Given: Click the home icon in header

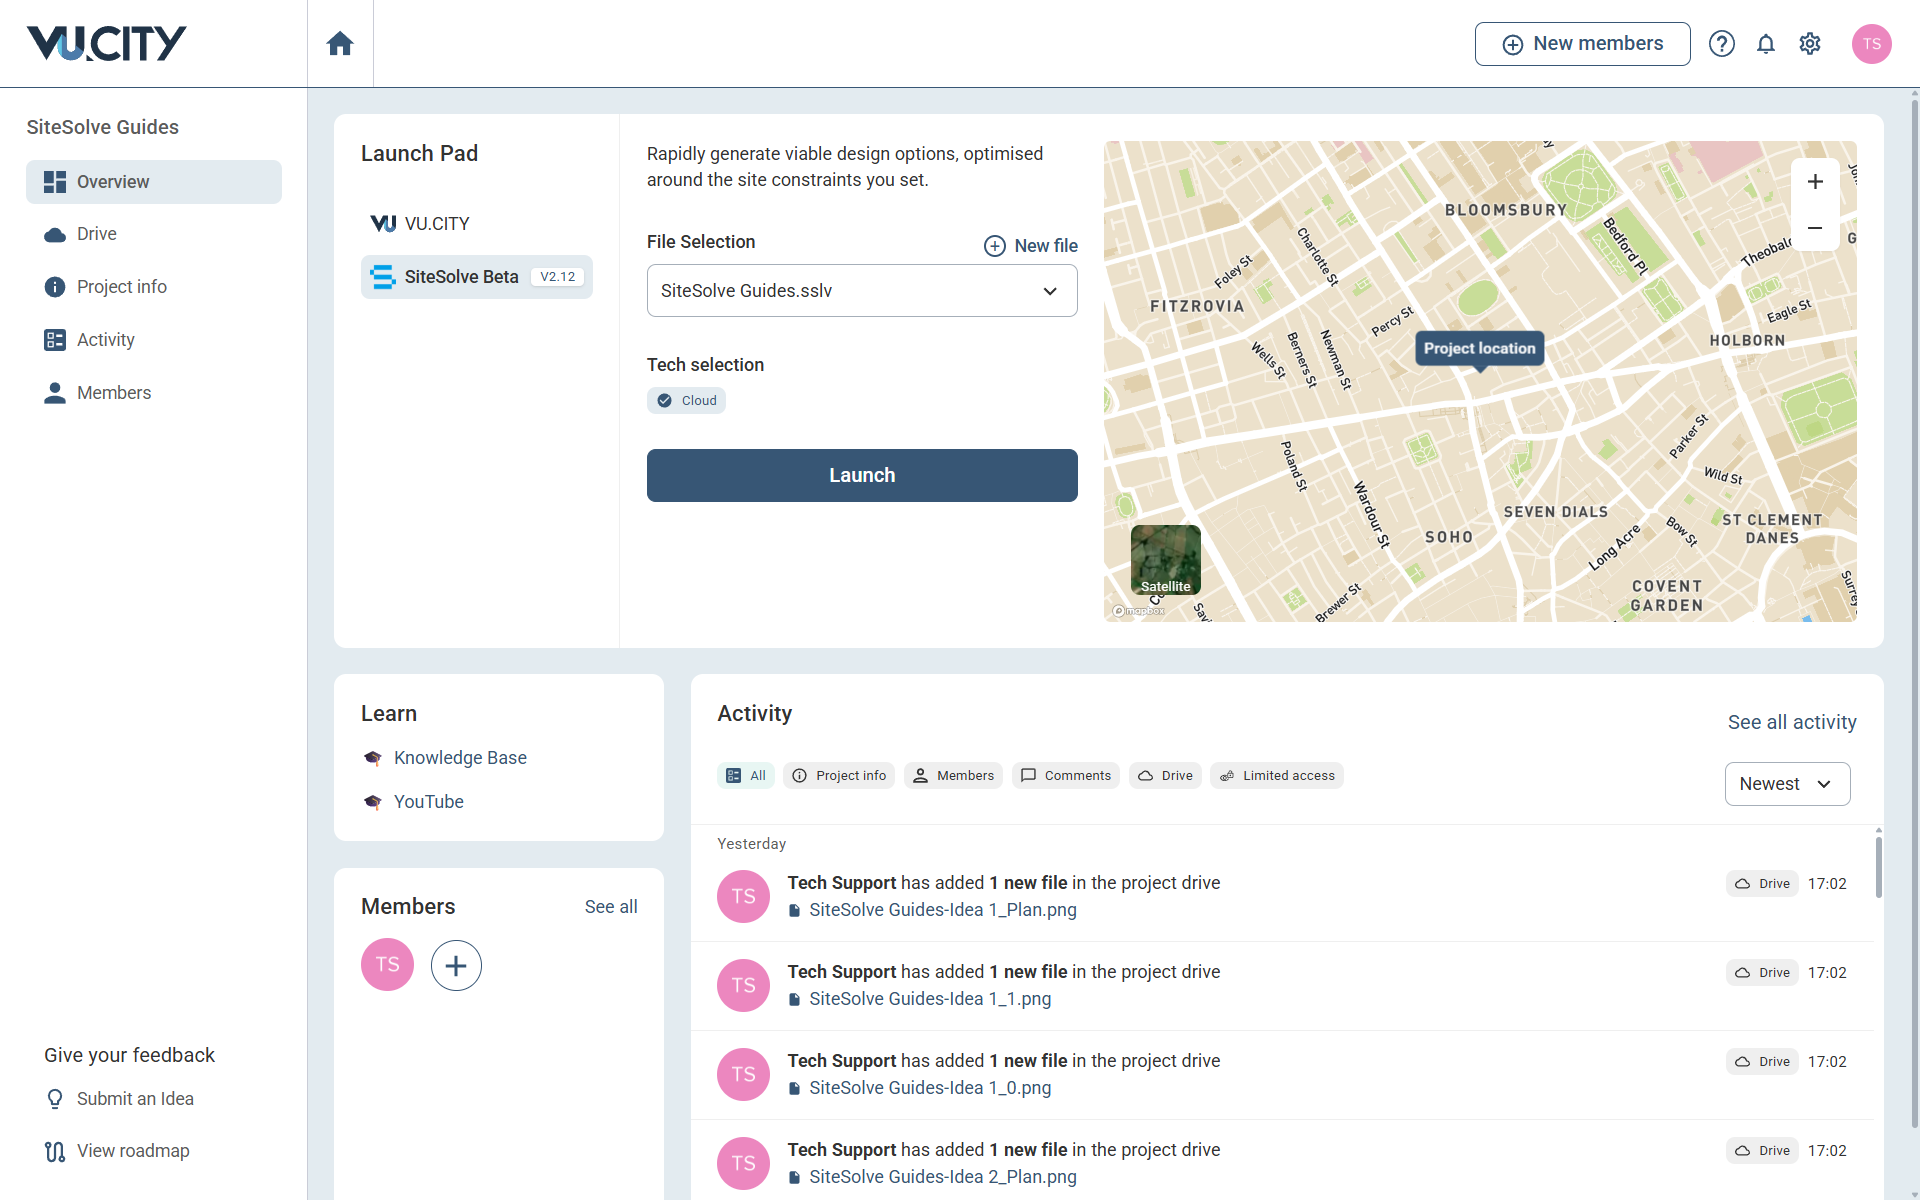Looking at the screenshot, I should pos(340,44).
